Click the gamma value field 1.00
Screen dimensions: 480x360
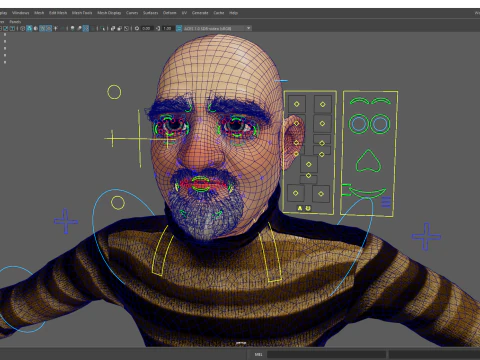[168, 28]
